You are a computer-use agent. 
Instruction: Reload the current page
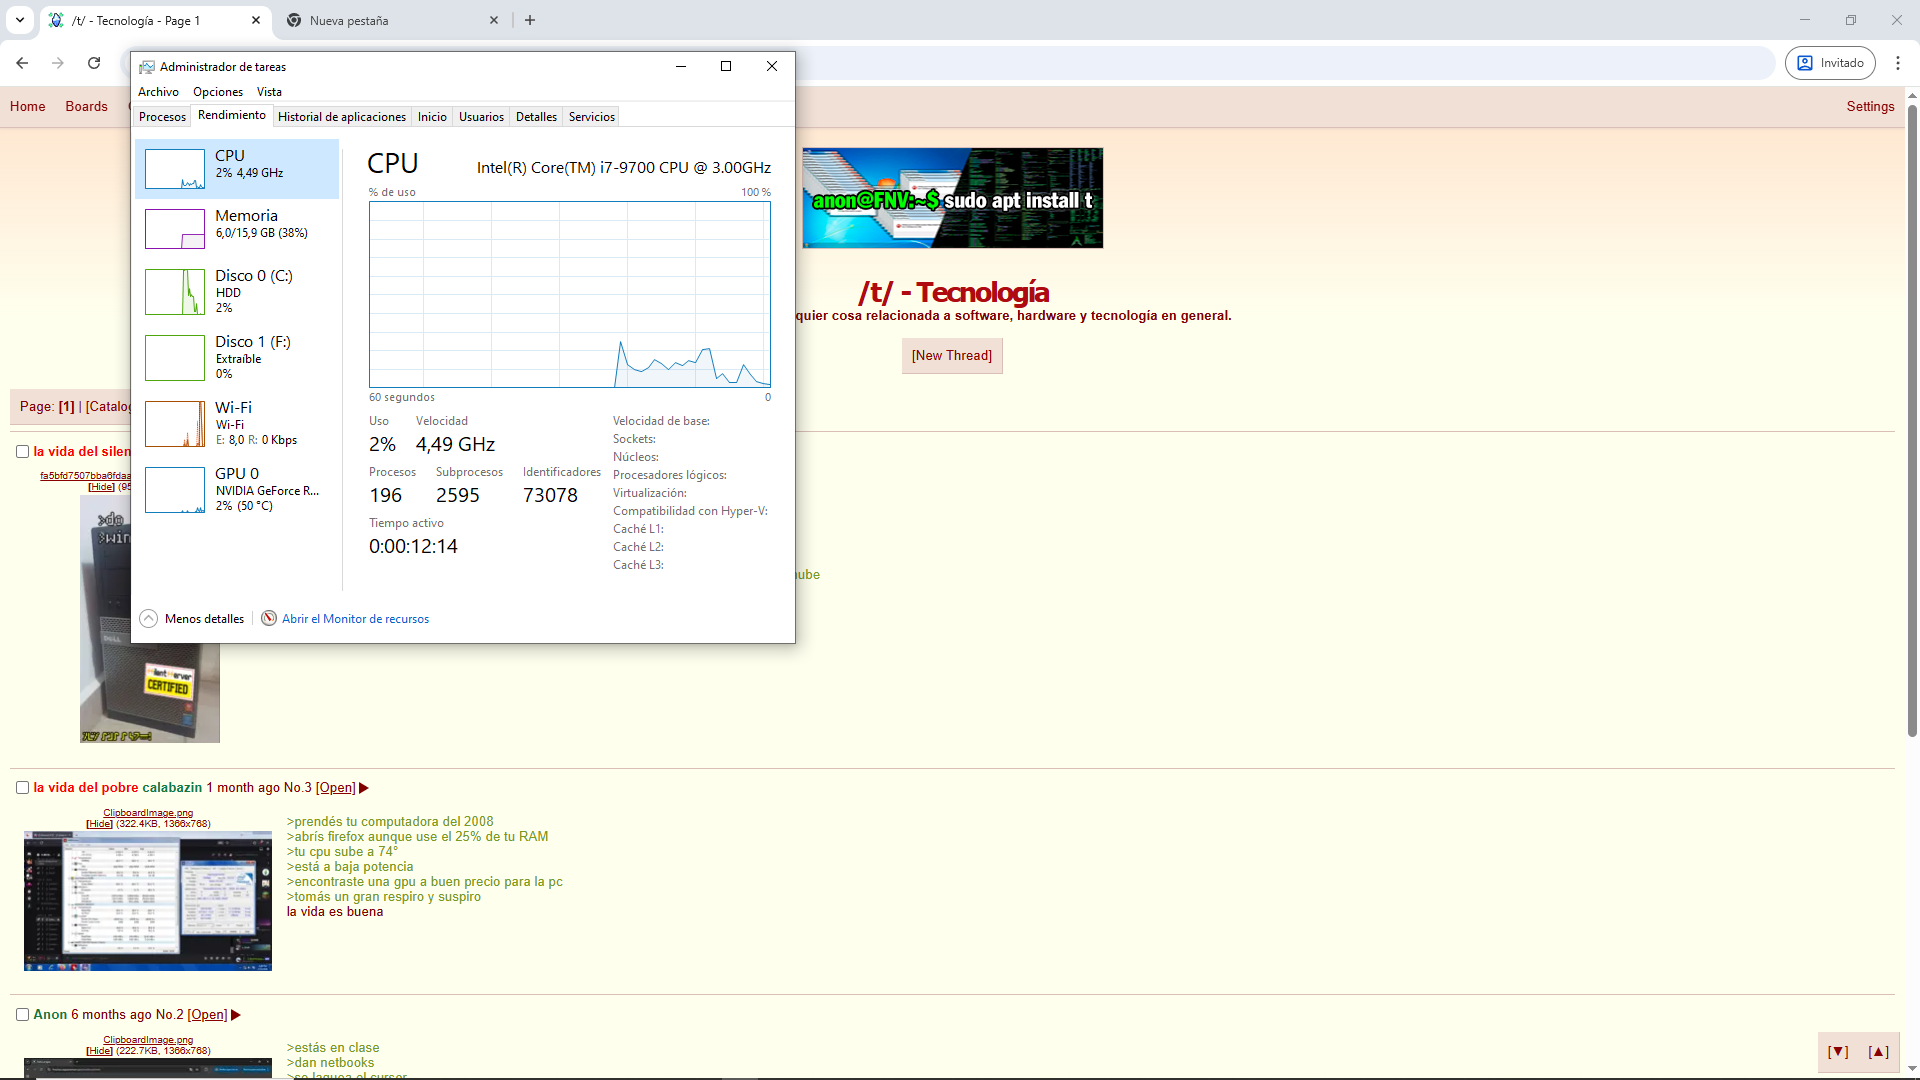click(x=94, y=63)
